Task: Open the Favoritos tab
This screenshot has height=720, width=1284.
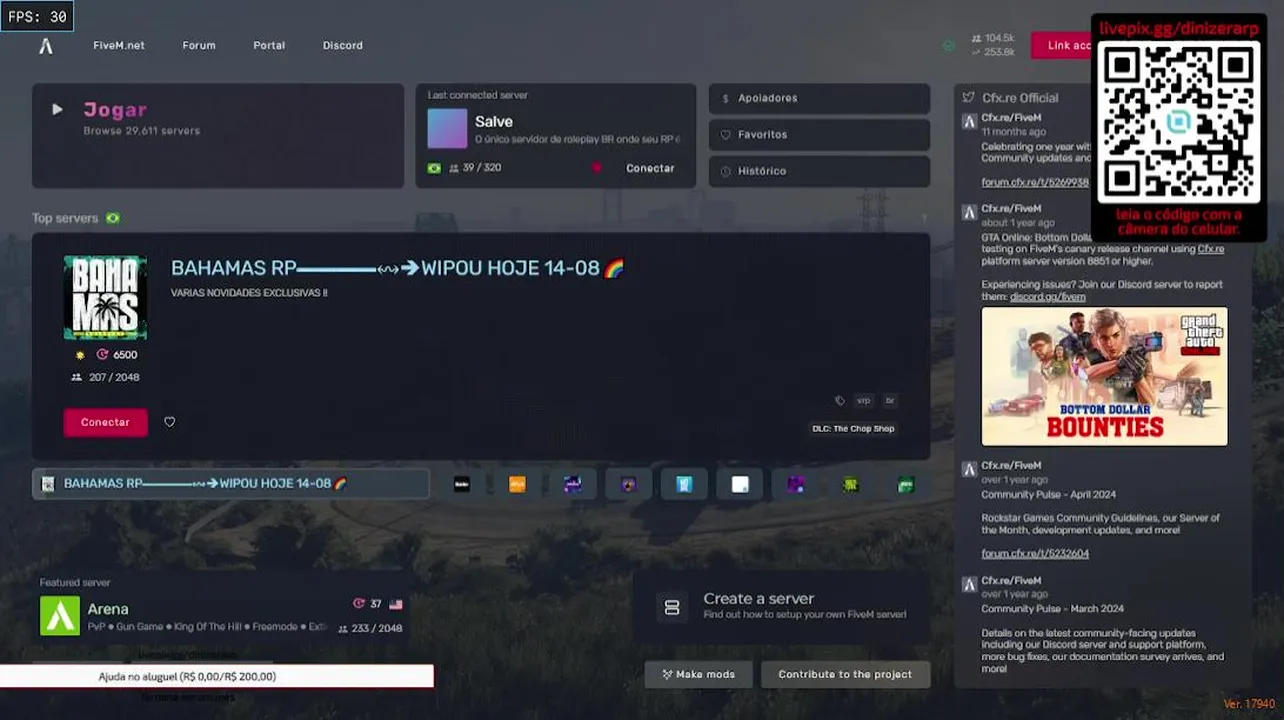Action: [819, 134]
